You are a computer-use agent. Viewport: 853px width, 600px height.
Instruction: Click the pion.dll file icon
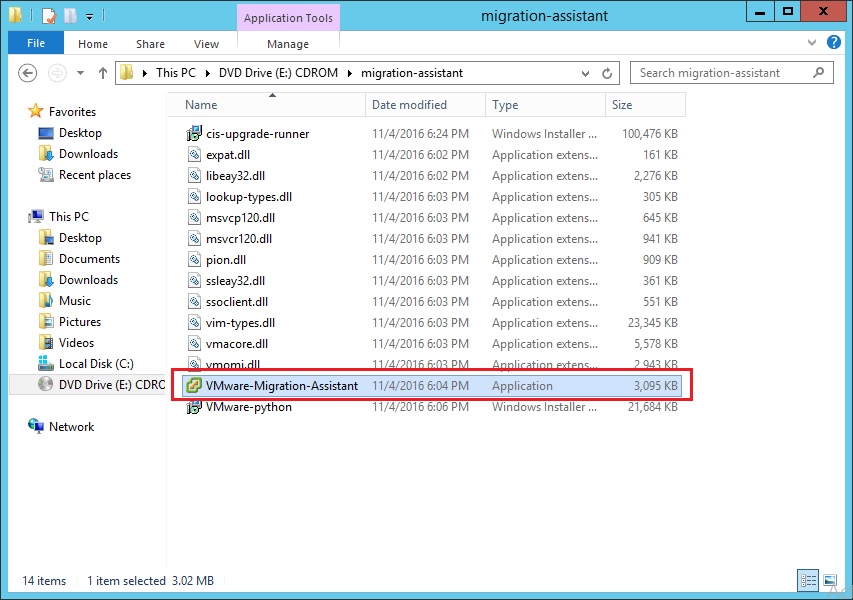point(194,259)
